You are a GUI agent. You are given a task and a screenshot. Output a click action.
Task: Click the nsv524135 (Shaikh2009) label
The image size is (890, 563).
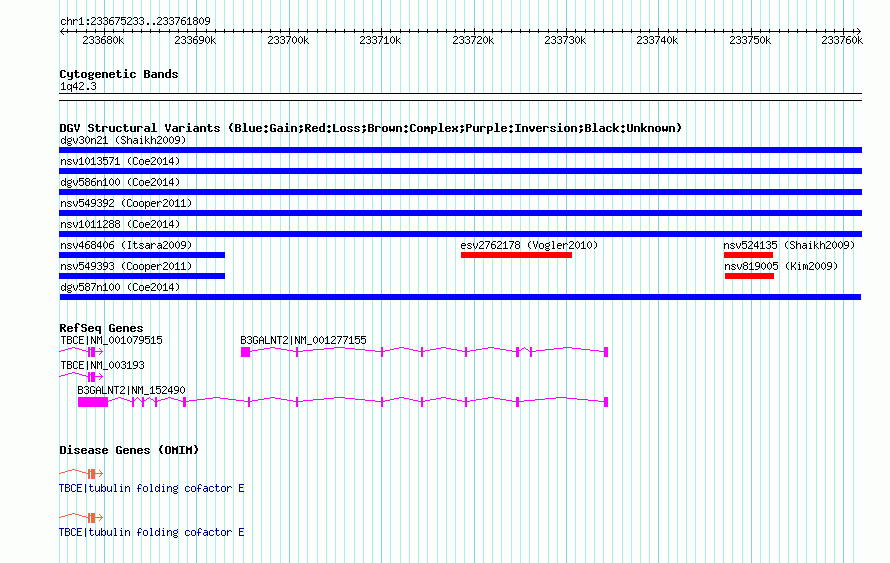(789, 245)
